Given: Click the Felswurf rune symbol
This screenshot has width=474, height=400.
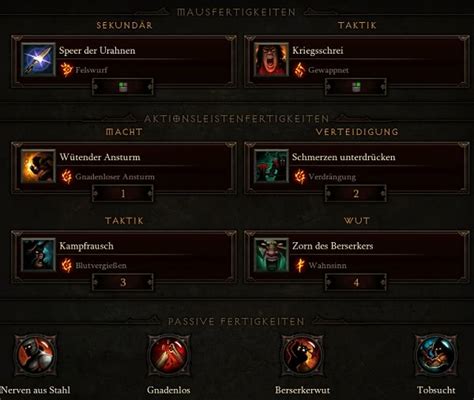Looking at the screenshot, I should coord(66,70).
